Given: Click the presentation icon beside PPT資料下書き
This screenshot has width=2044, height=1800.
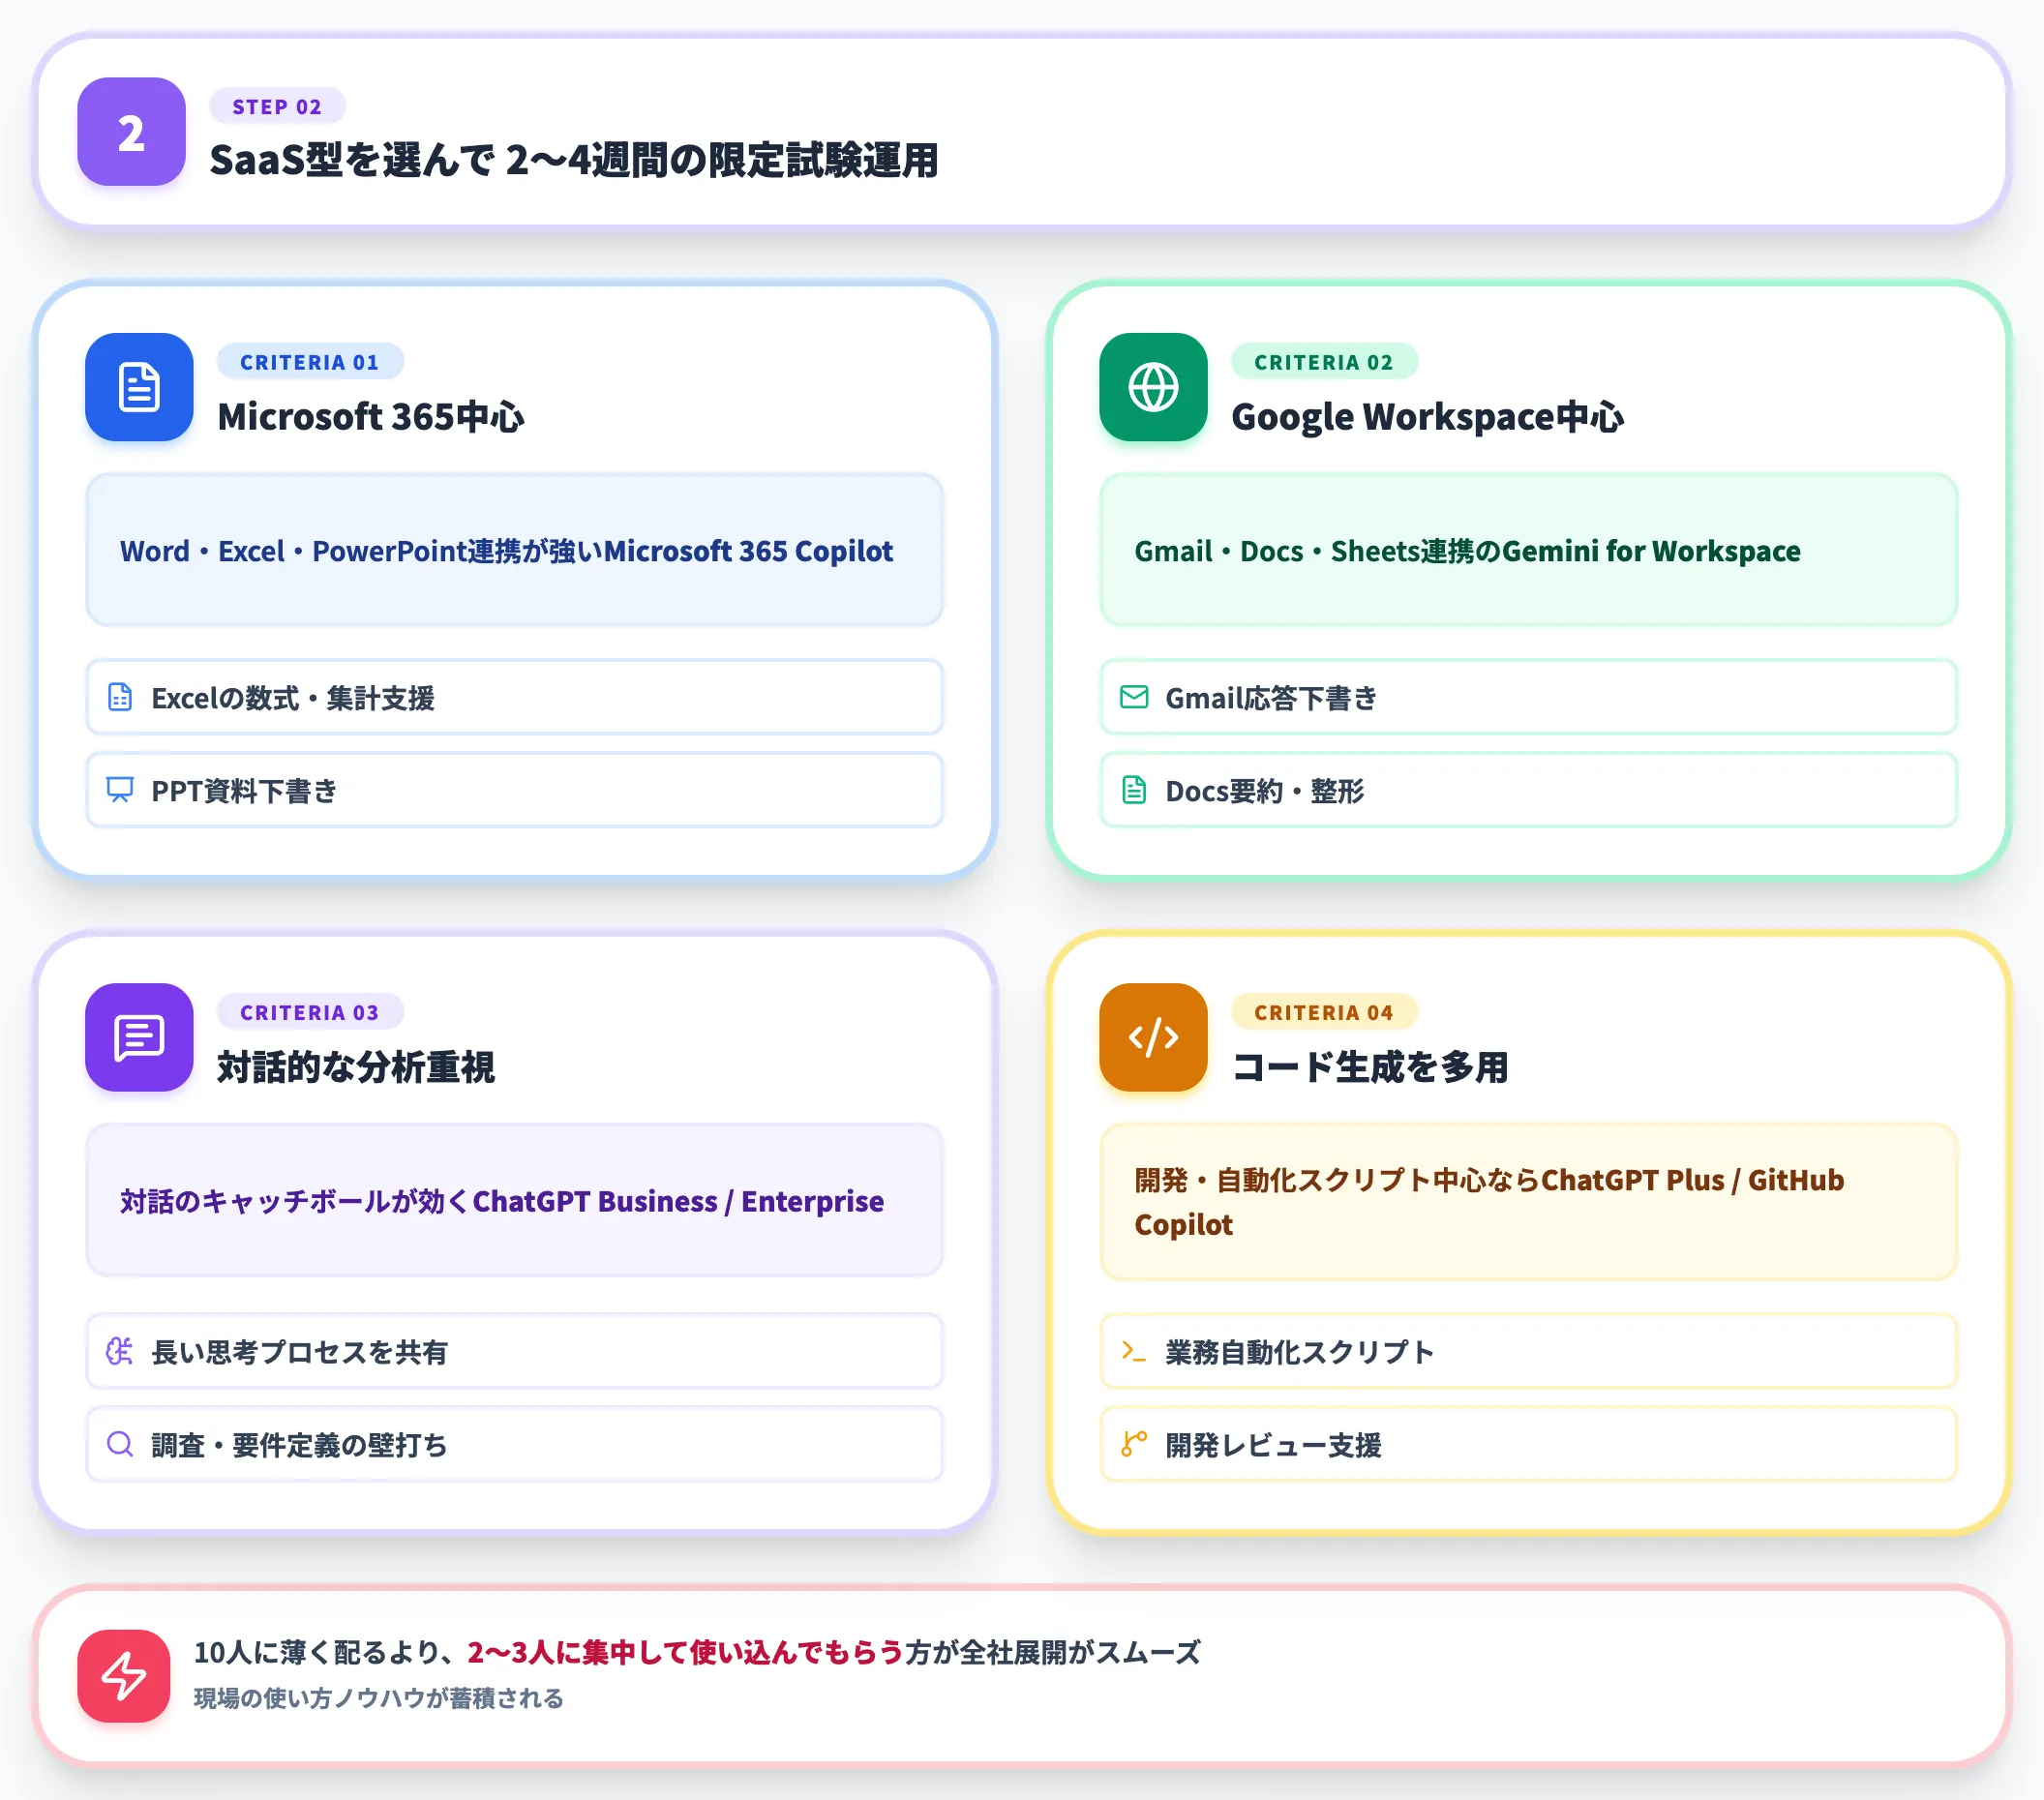Looking at the screenshot, I should (x=120, y=790).
